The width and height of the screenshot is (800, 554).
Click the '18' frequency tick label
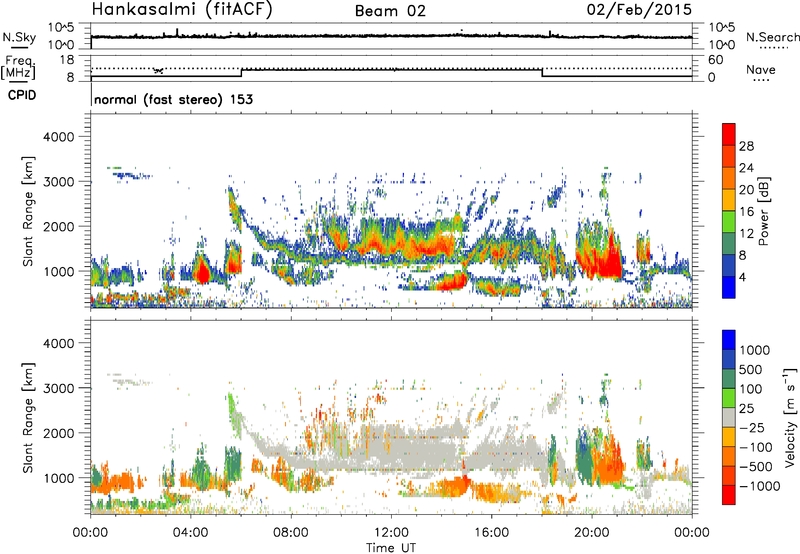pyautogui.click(x=67, y=60)
